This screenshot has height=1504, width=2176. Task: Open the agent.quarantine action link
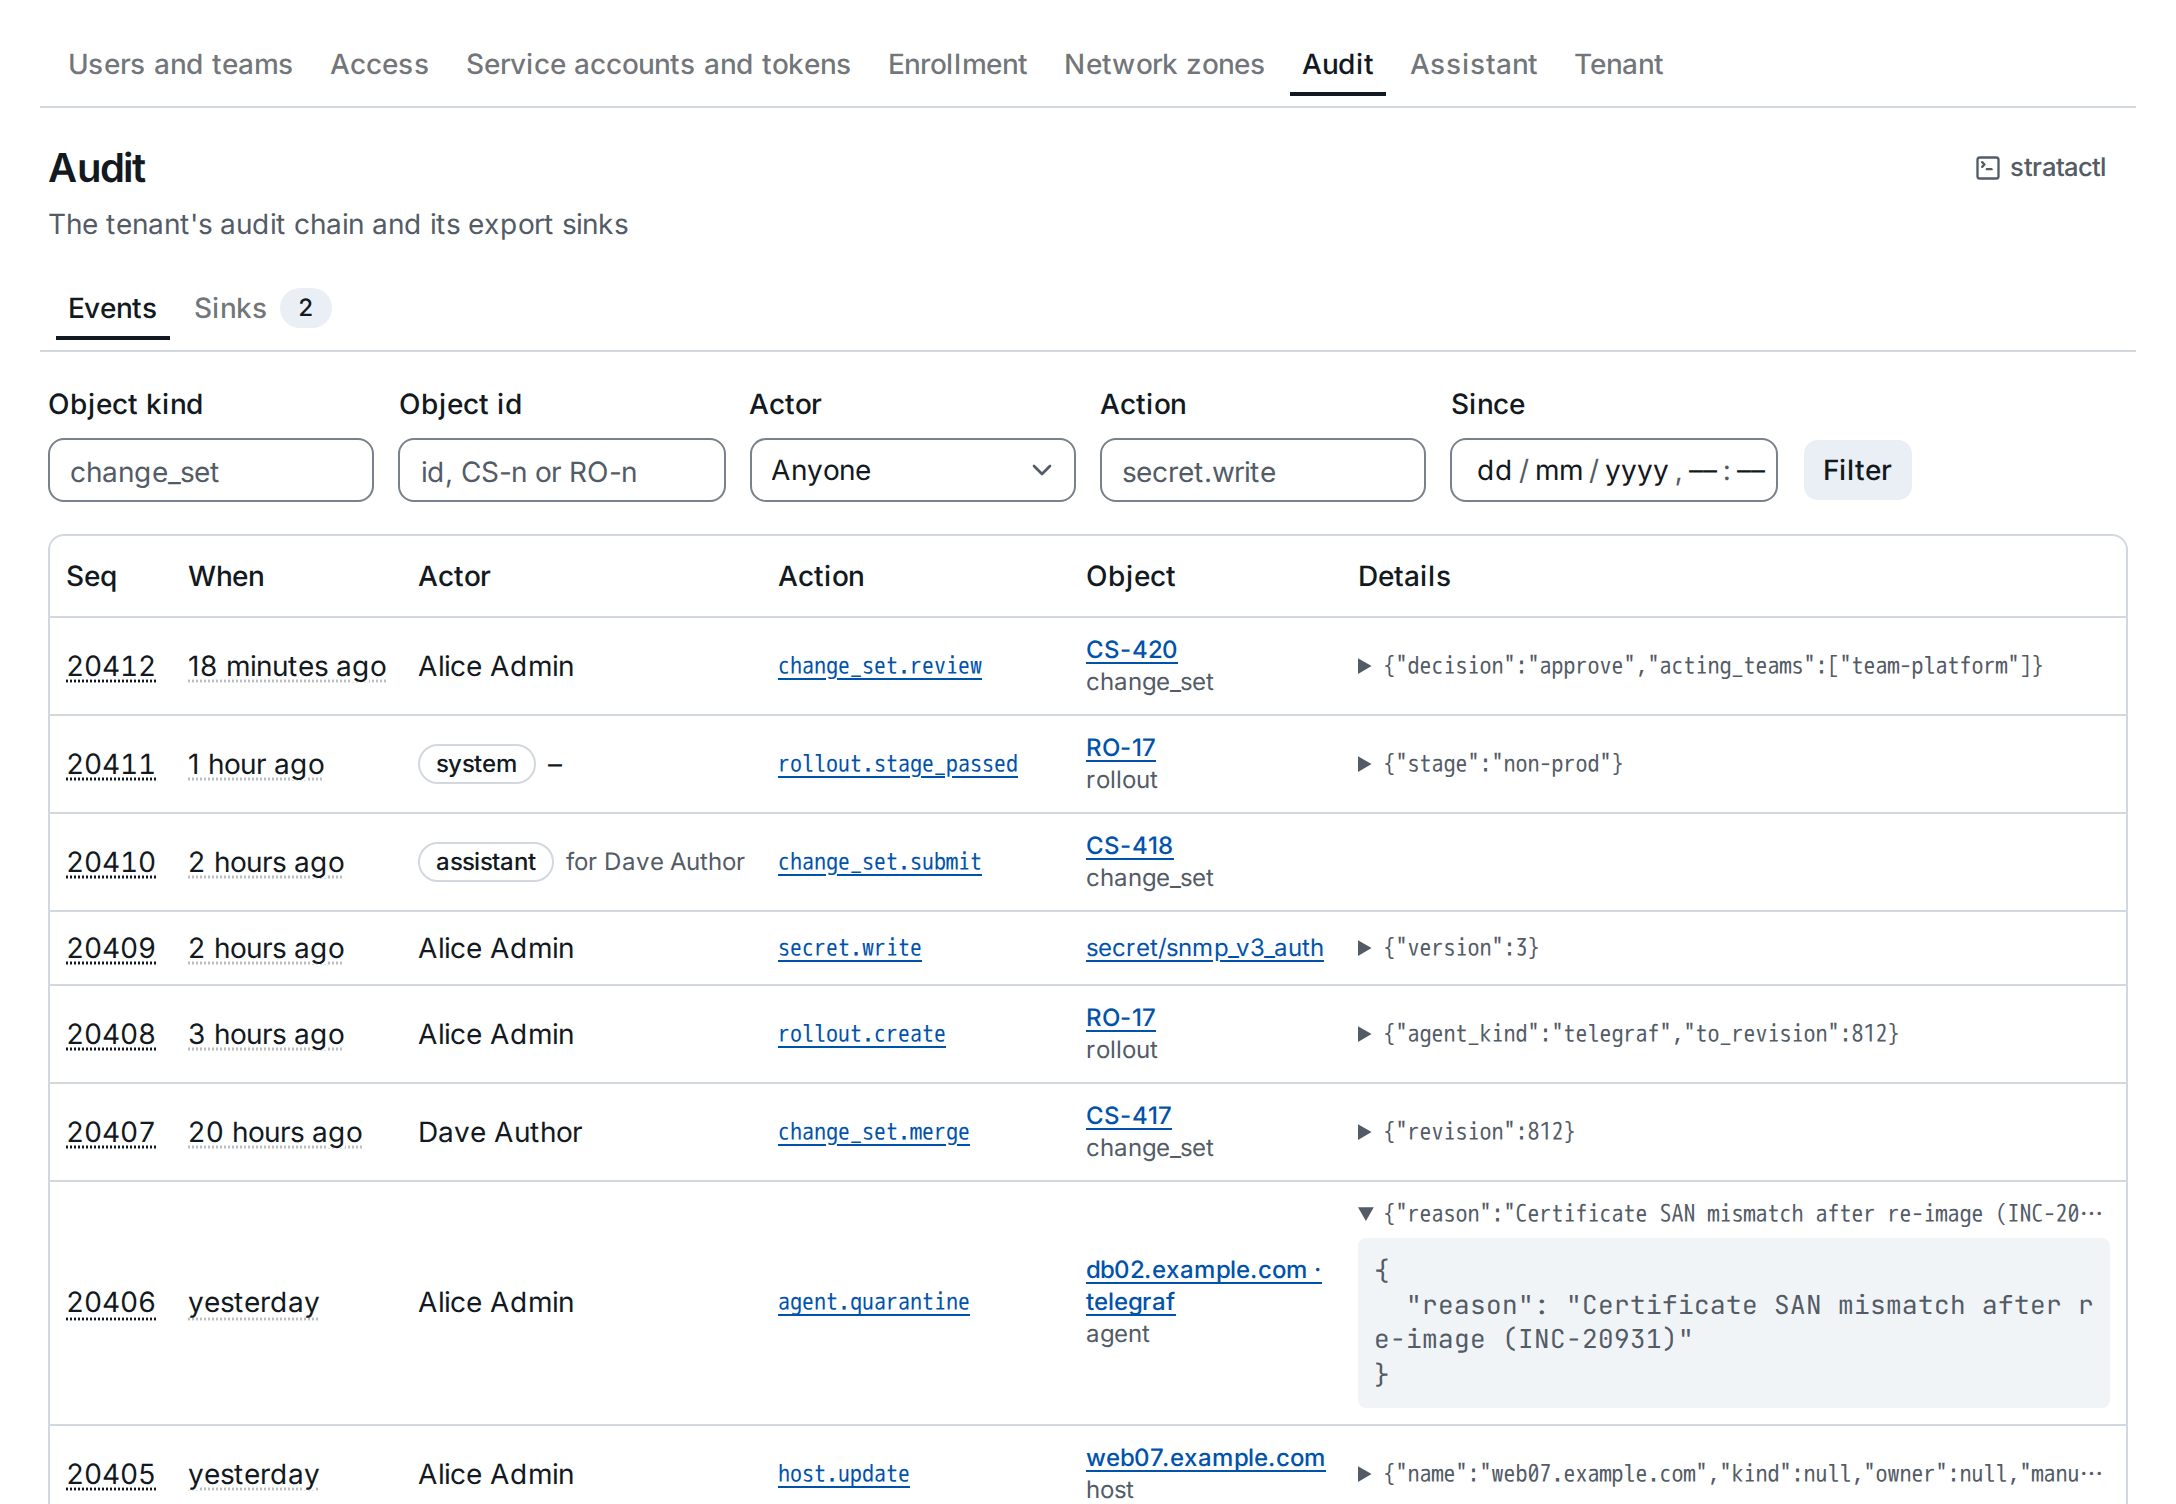coord(874,1302)
